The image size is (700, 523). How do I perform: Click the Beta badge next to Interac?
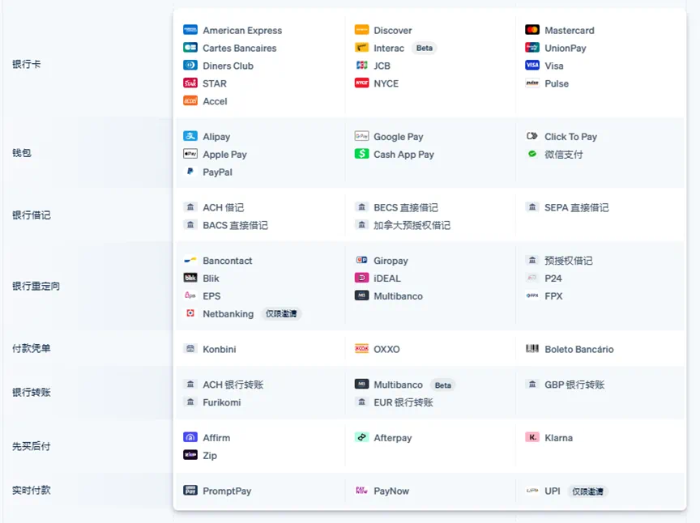click(425, 48)
